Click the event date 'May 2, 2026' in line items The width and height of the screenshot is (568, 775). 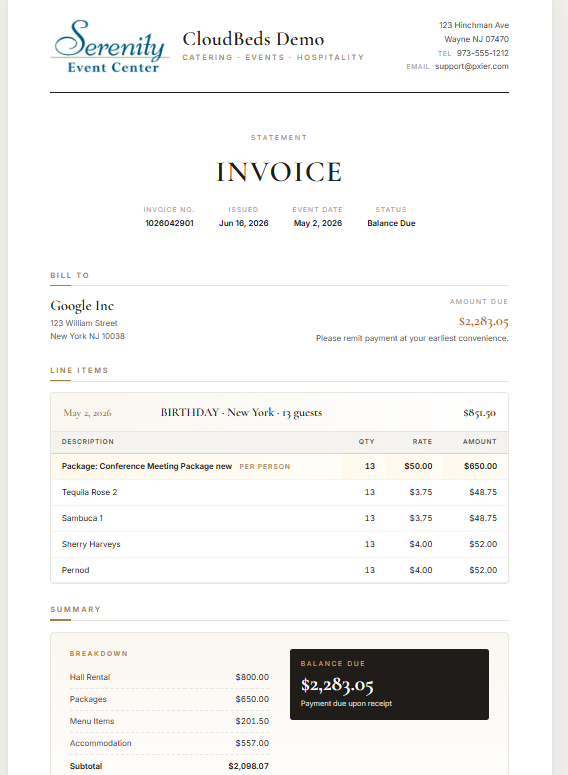(x=87, y=413)
